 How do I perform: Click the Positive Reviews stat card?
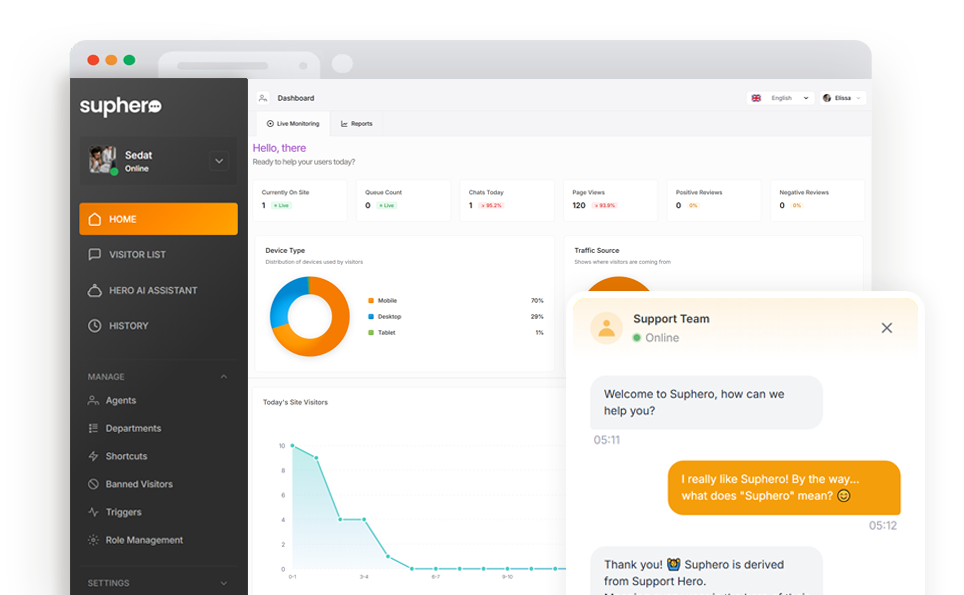point(714,200)
